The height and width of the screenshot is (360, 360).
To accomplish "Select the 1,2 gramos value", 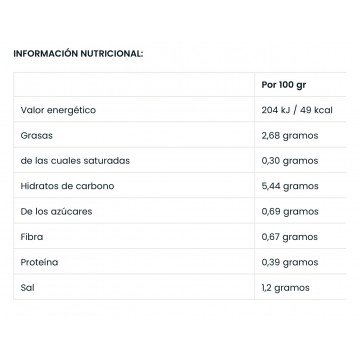I will (286, 288).
